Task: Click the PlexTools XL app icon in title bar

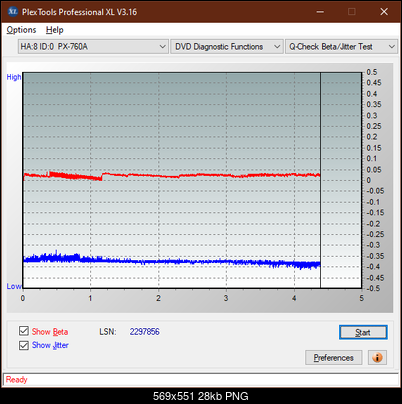Action: tap(13, 12)
